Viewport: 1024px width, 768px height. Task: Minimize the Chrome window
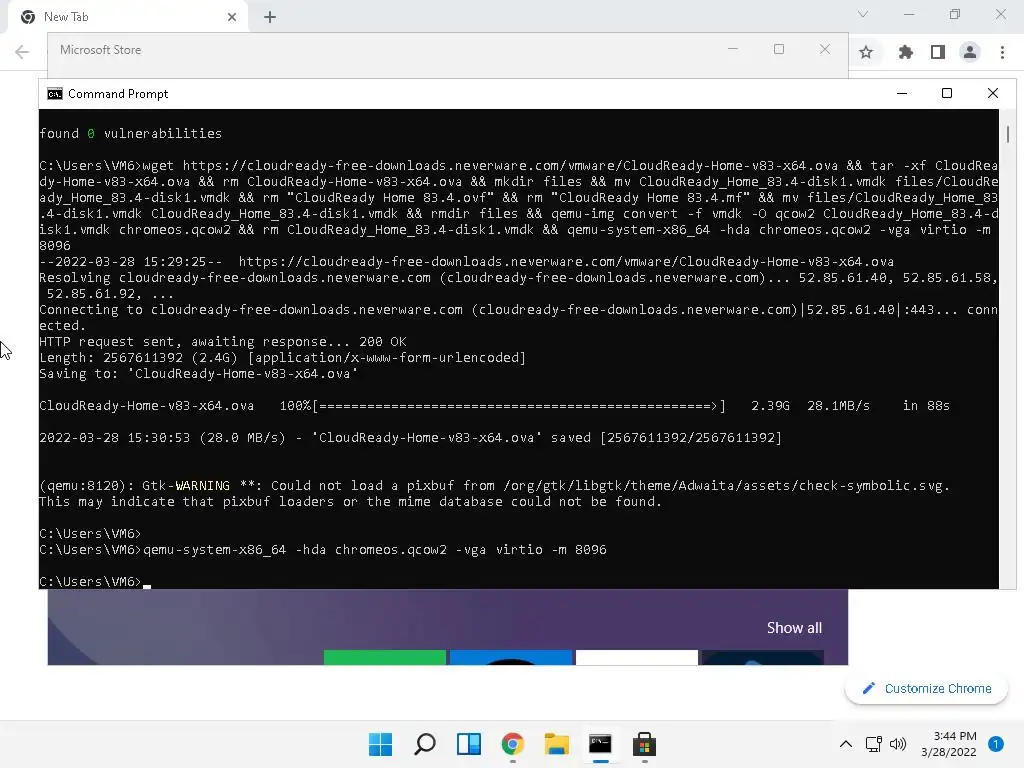pyautogui.click(x=909, y=14)
